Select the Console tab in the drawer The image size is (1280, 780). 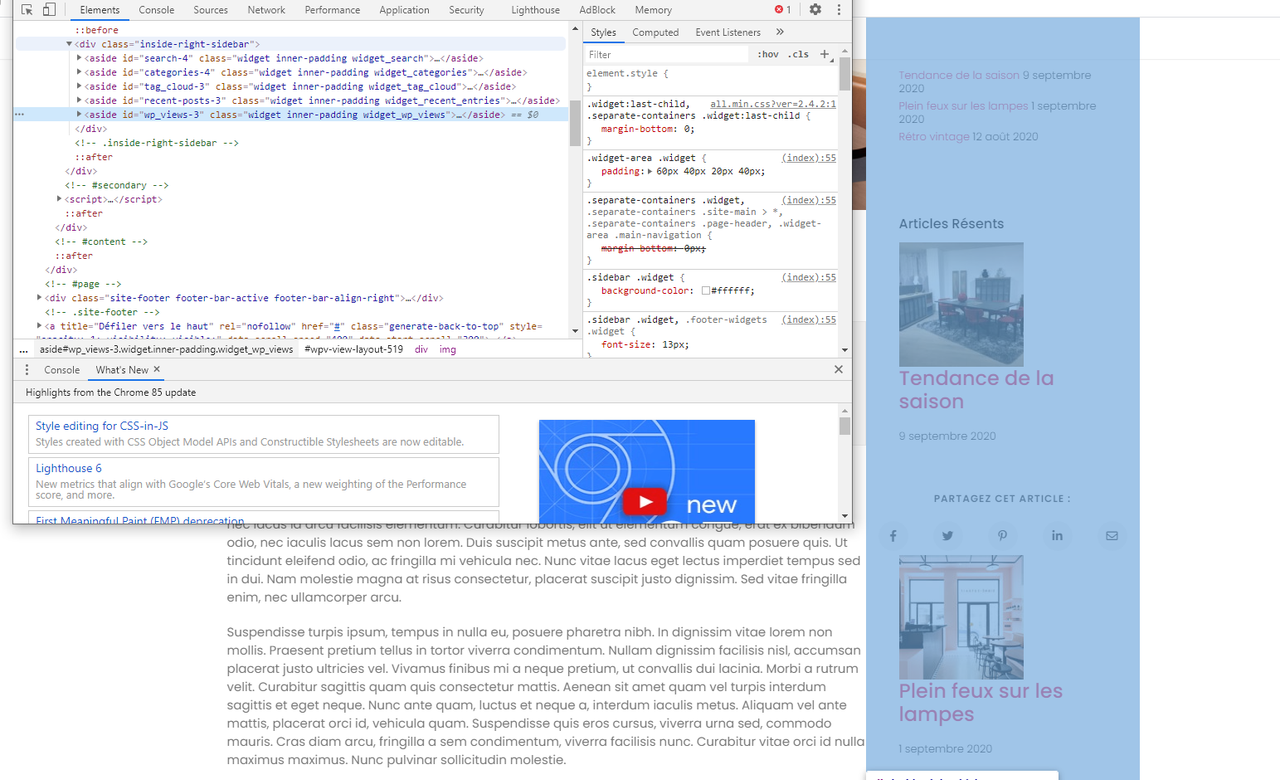[x=62, y=370]
